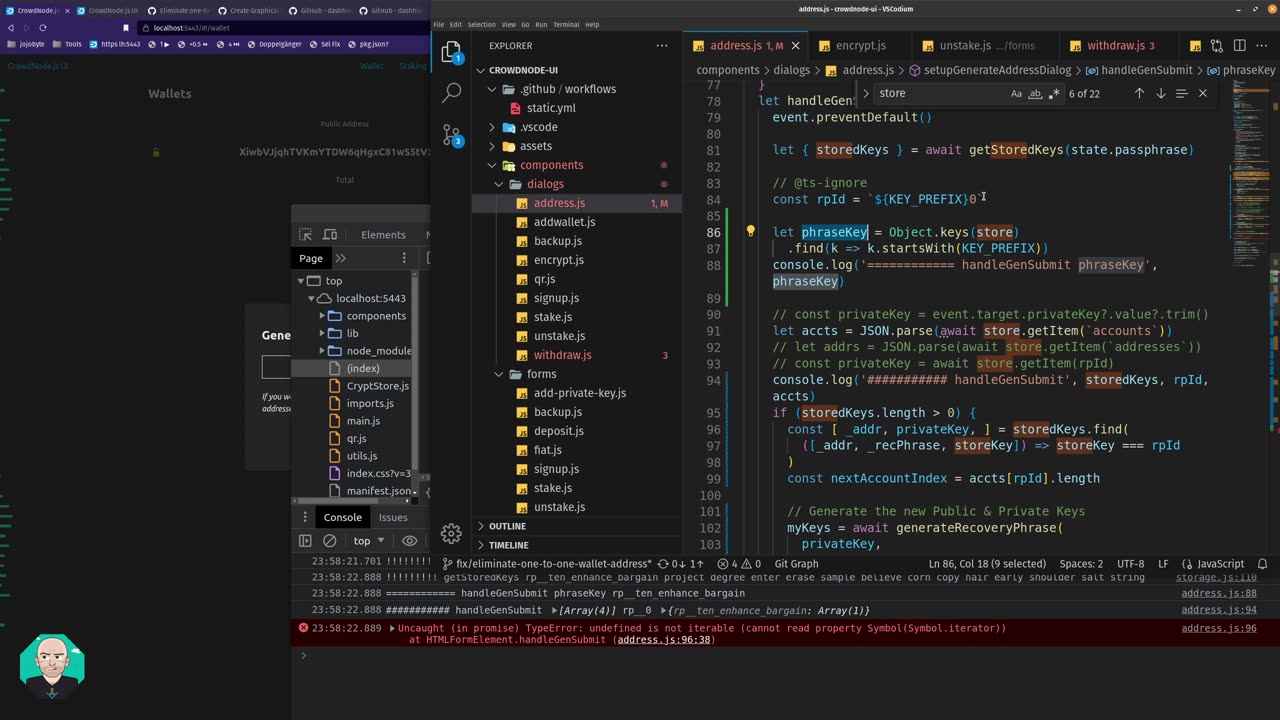Open the top context dropdown in console
Screen dimensions: 1280x720
click(369, 541)
